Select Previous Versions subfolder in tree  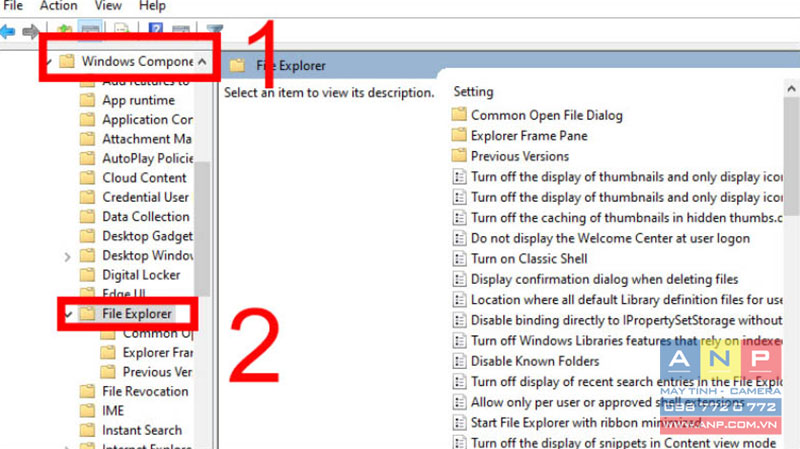(x=157, y=371)
